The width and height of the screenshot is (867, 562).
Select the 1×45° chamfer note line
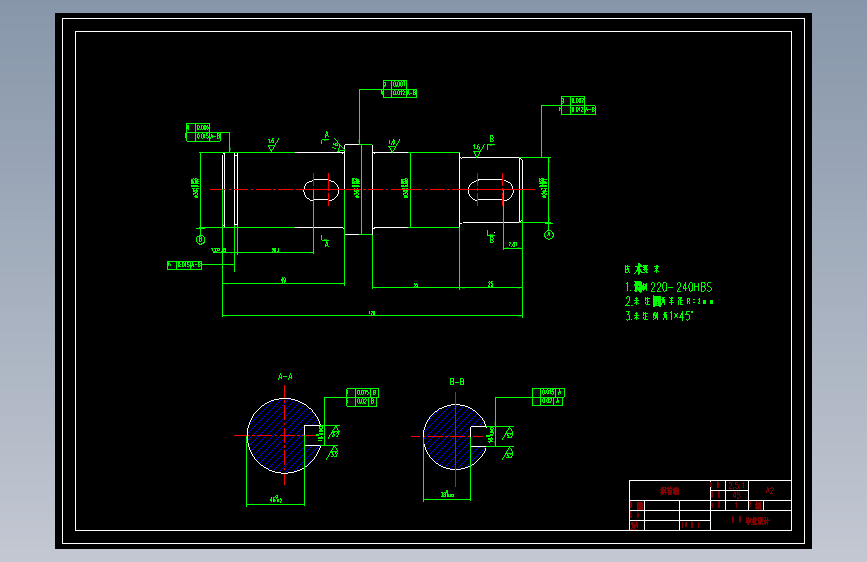pyautogui.click(x=659, y=316)
